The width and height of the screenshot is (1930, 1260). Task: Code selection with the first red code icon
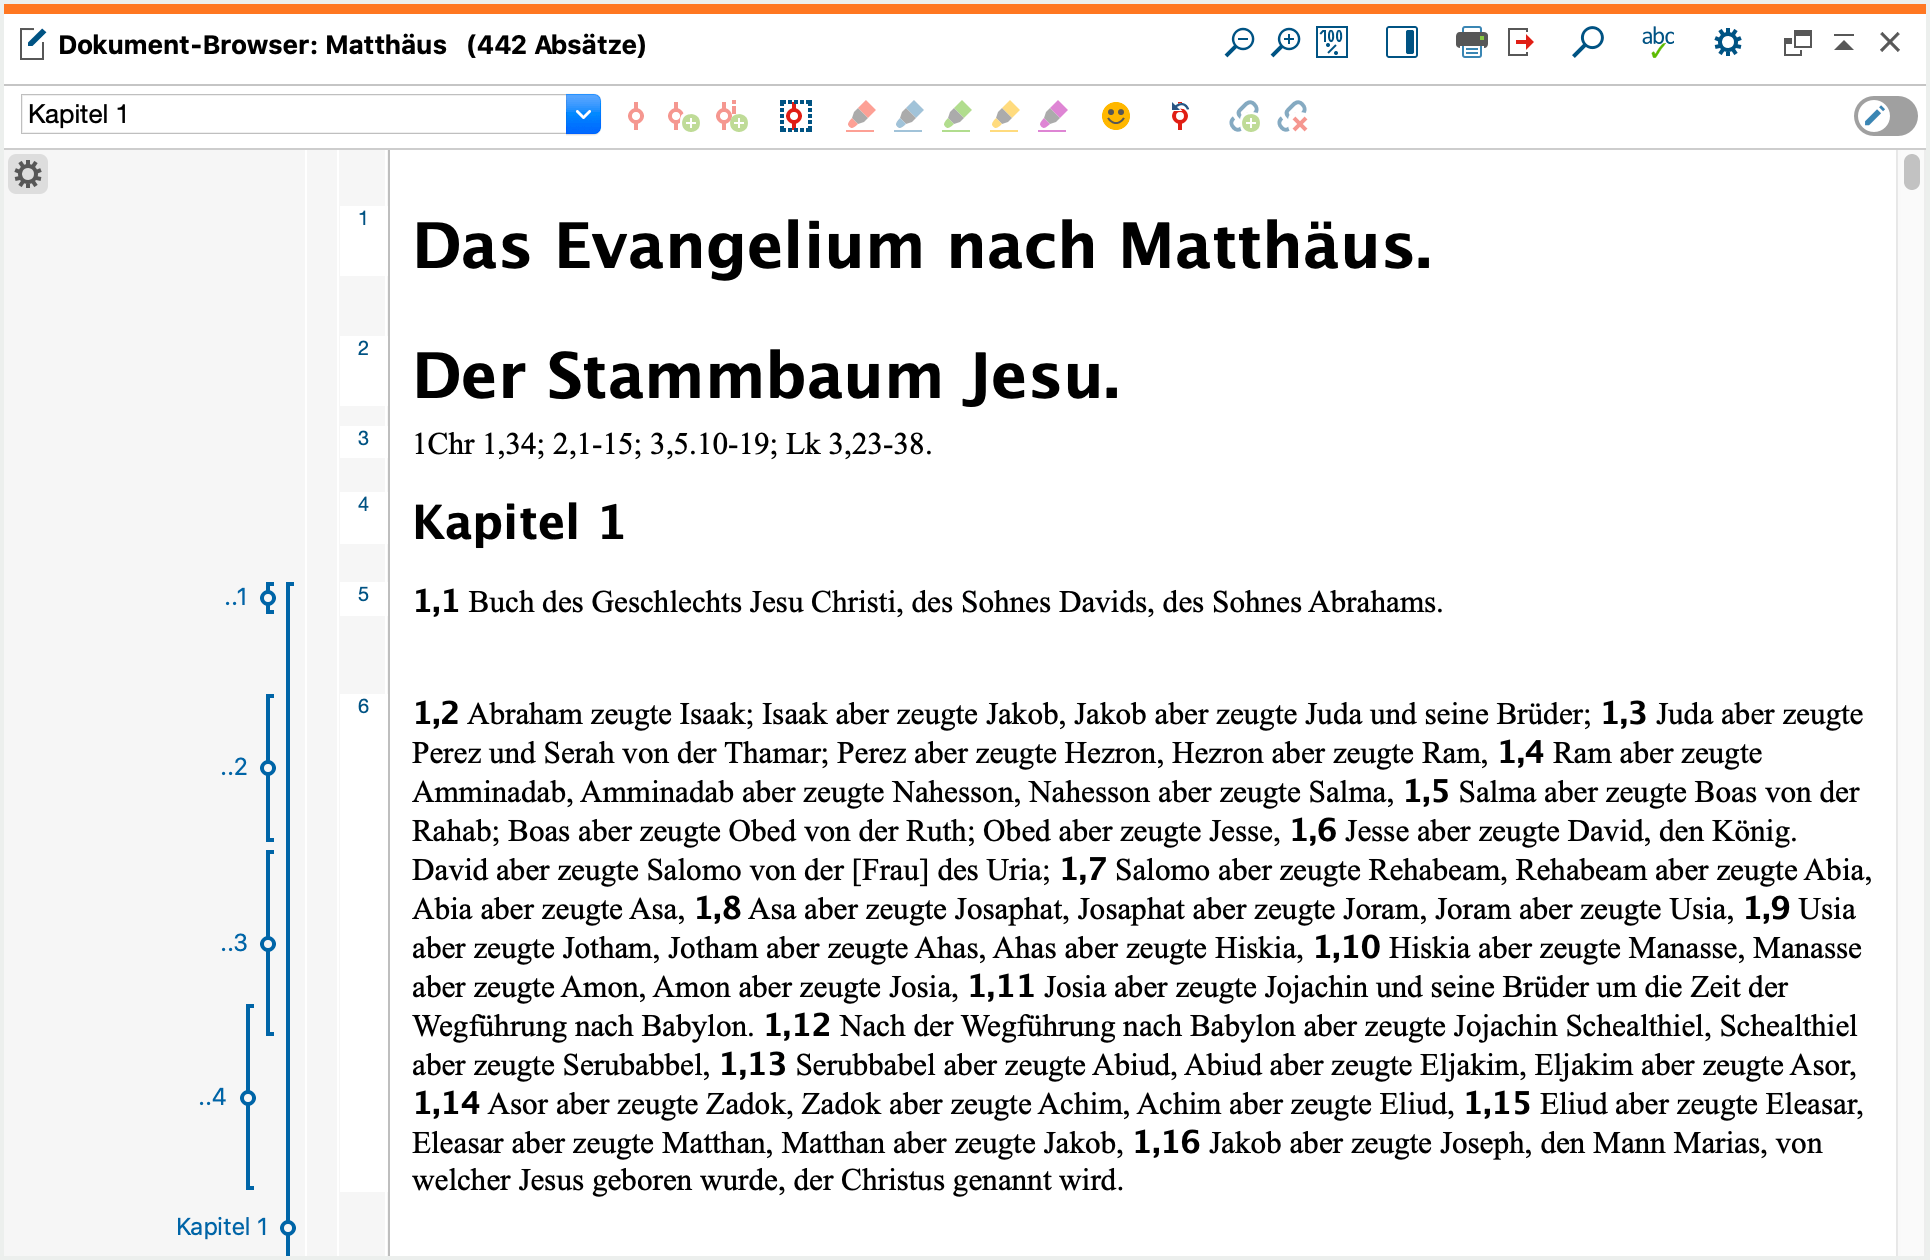636,117
